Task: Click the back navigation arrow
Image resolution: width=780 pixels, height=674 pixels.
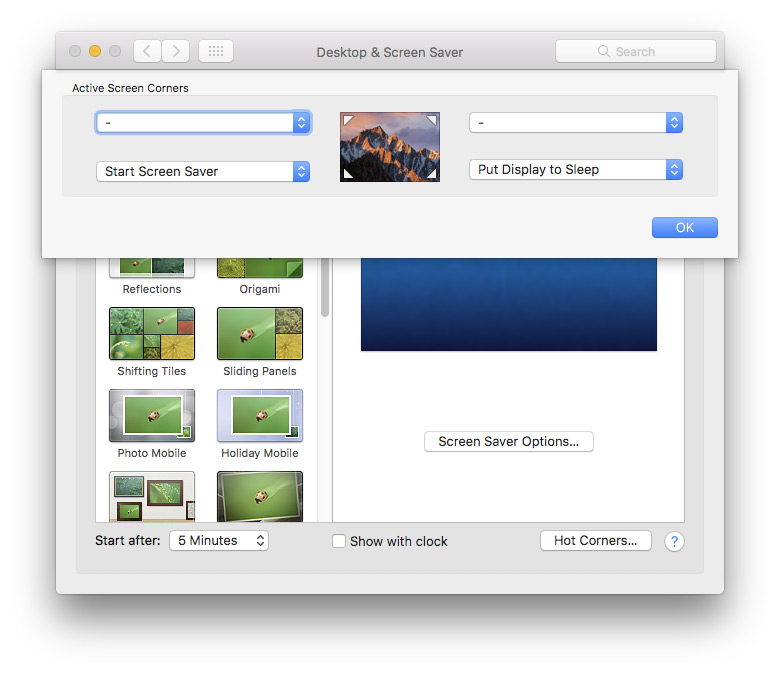Action: pos(147,51)
